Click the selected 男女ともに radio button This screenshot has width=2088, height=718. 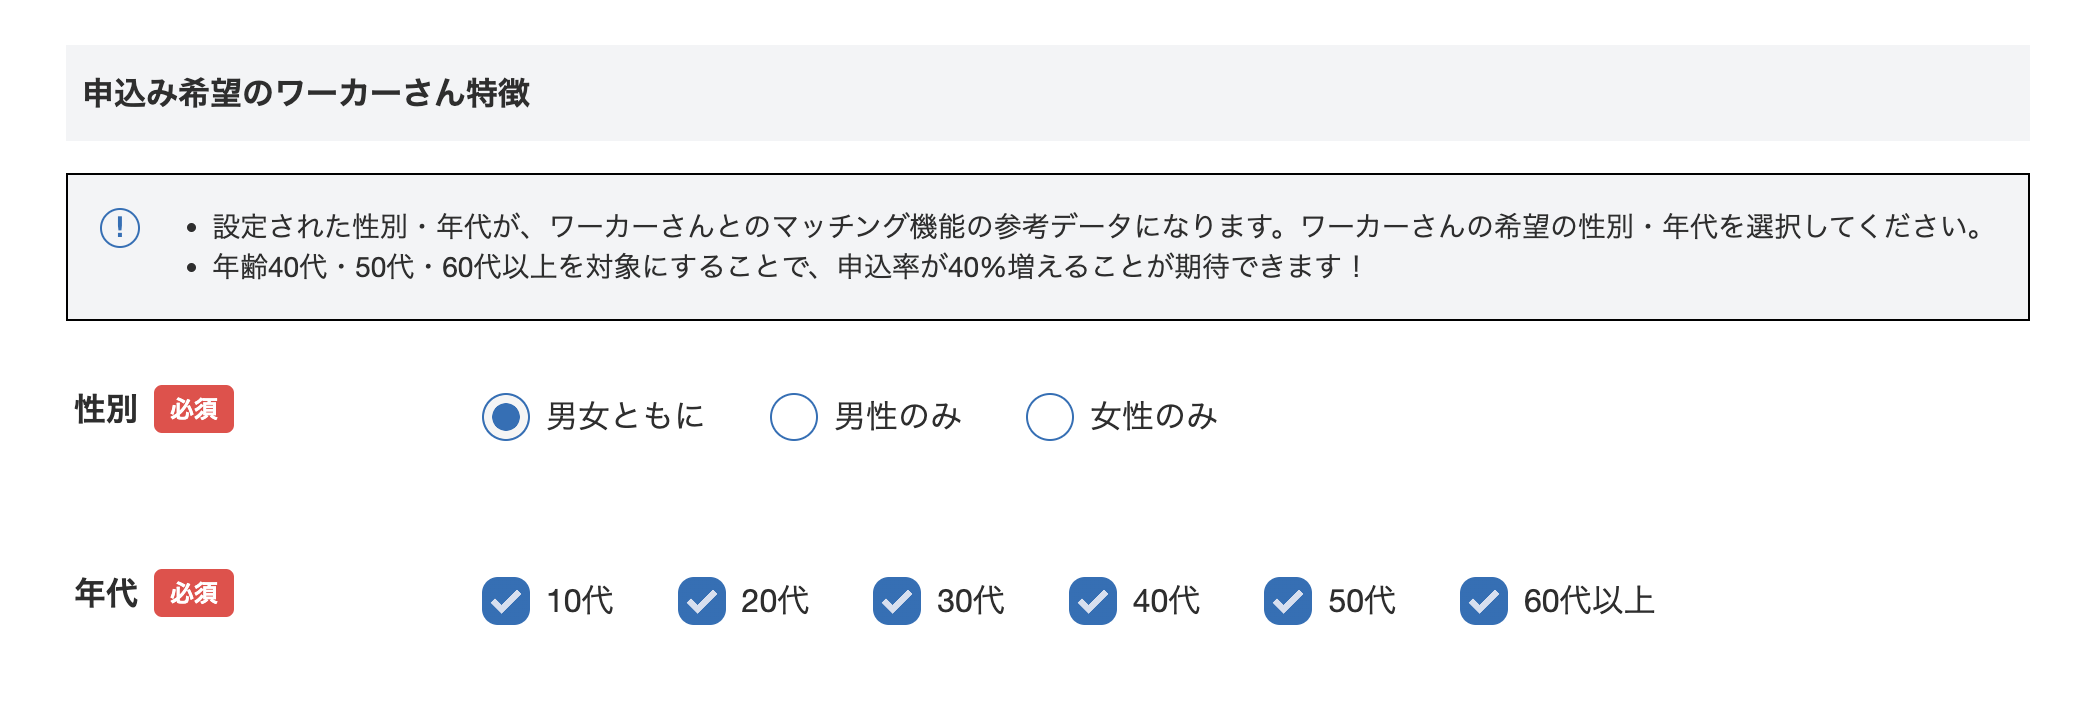[506, 417]
